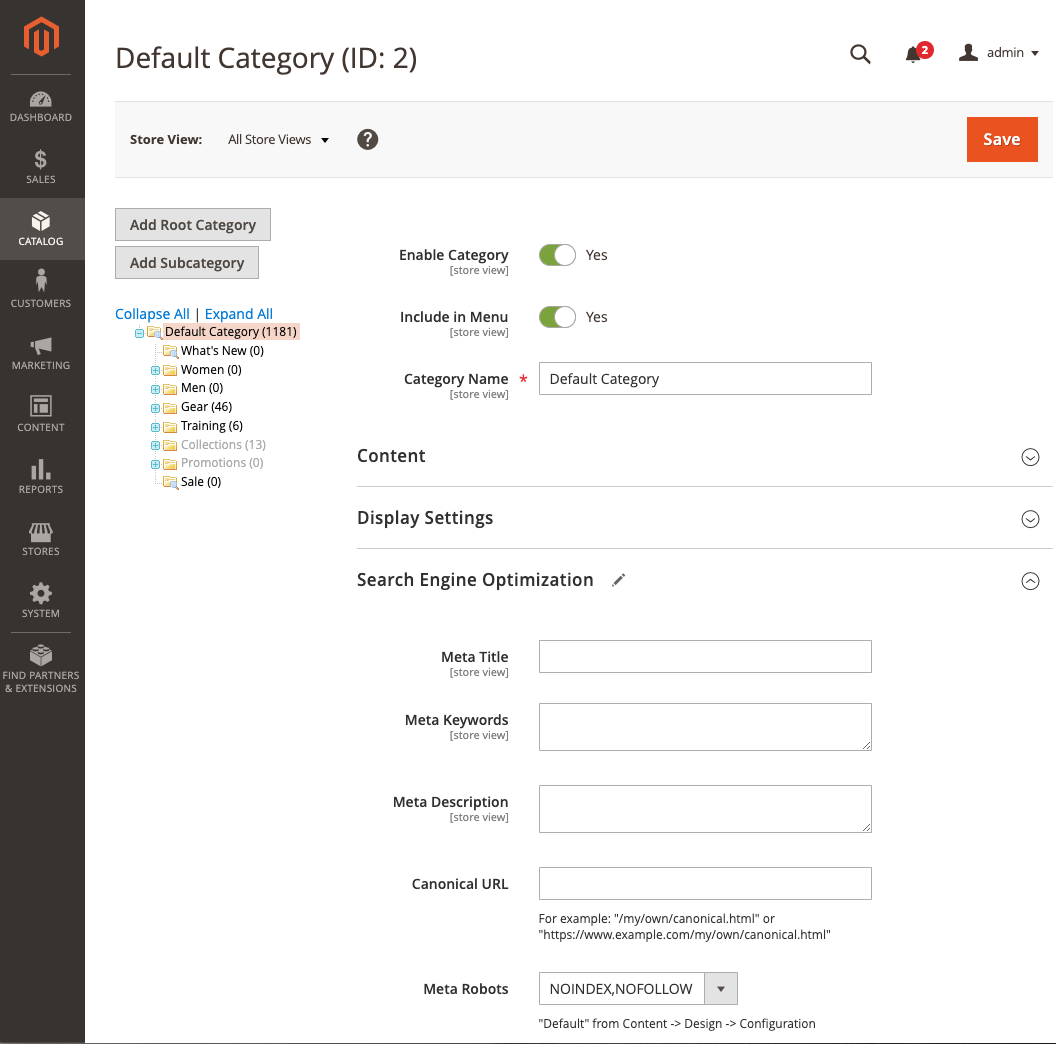
Task: Click into the Meta Title input field
Action: (x=705, y=657)
